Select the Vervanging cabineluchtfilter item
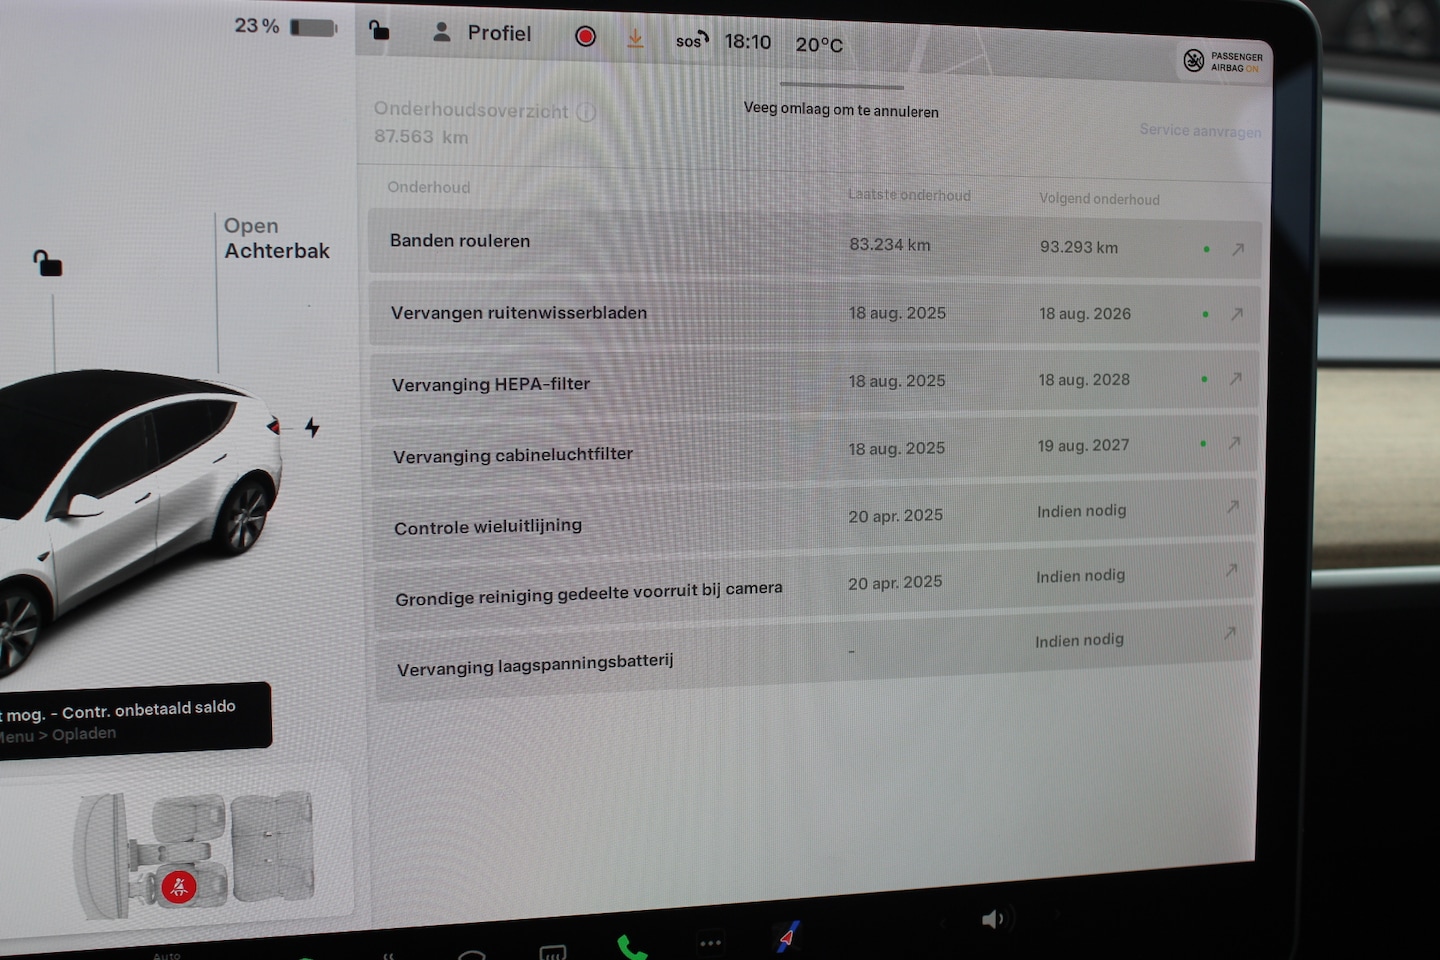The image size is (1440, 960). [x=814, y=451]
